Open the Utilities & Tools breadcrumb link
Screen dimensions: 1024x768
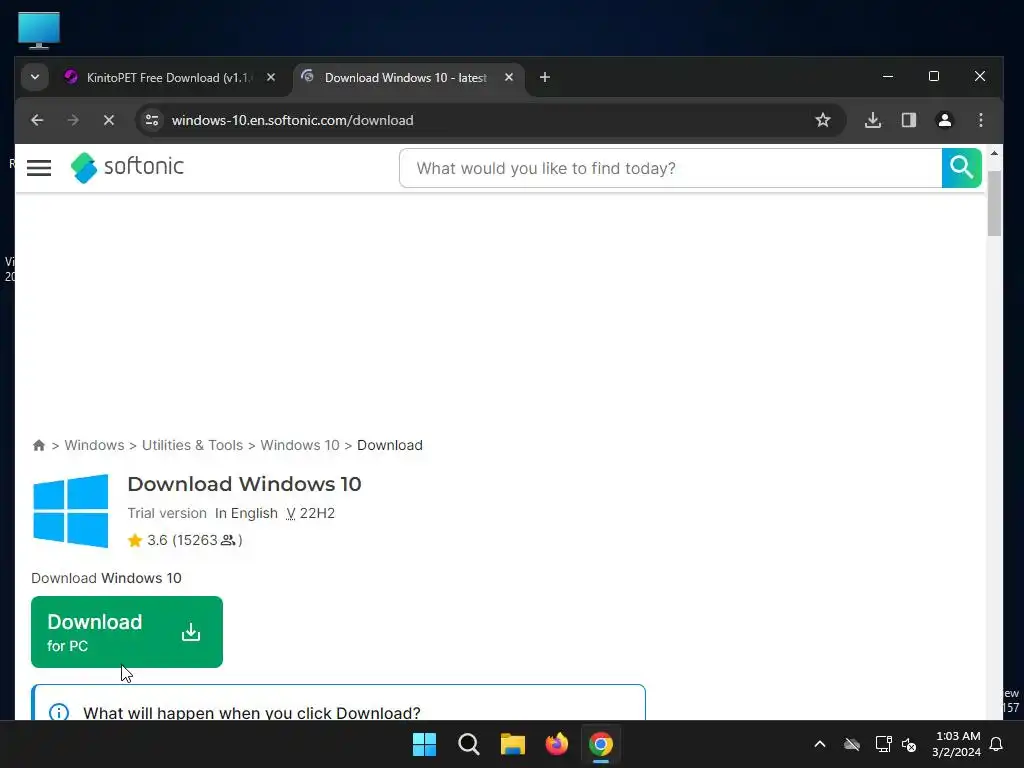pos(192,445)
